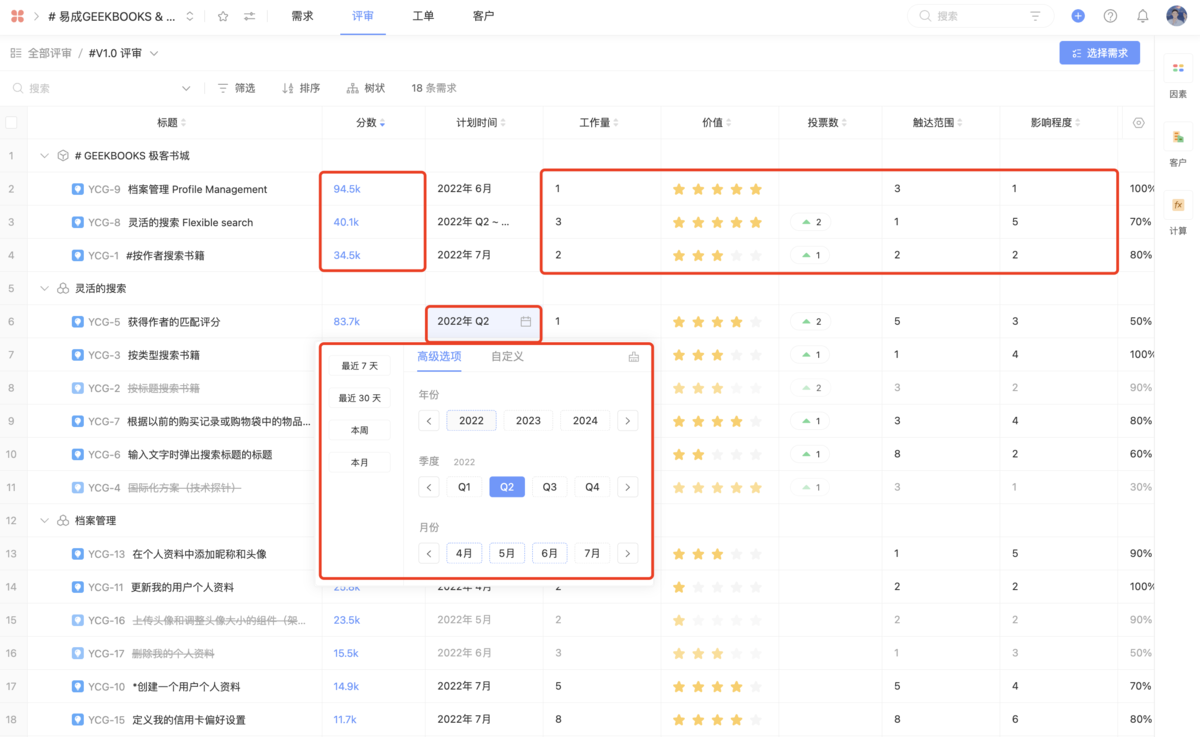Open column settings hexagon icon
This screenshot has height=737, width=1200.
pos(1138,123)
